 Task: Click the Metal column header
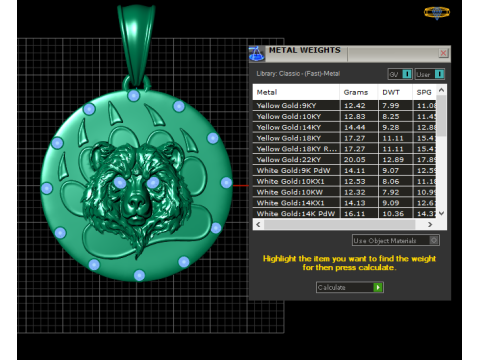pos(296,92)
